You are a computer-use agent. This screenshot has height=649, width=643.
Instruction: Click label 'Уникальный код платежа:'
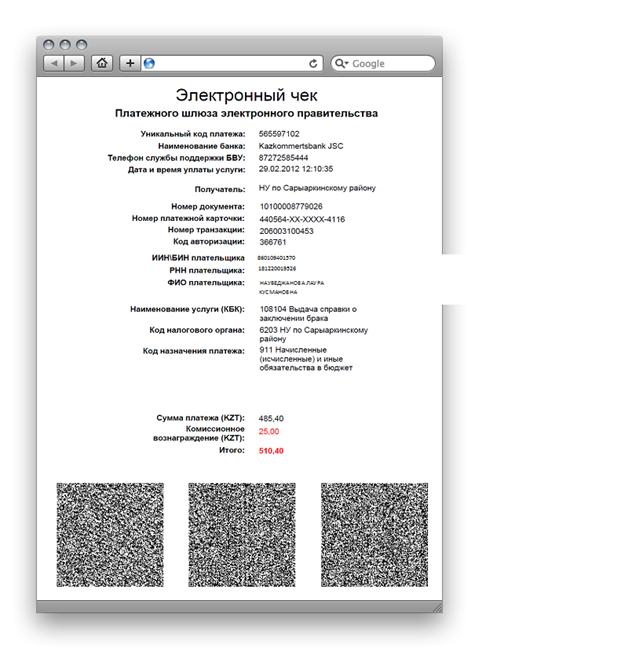(x=193, y=134)
